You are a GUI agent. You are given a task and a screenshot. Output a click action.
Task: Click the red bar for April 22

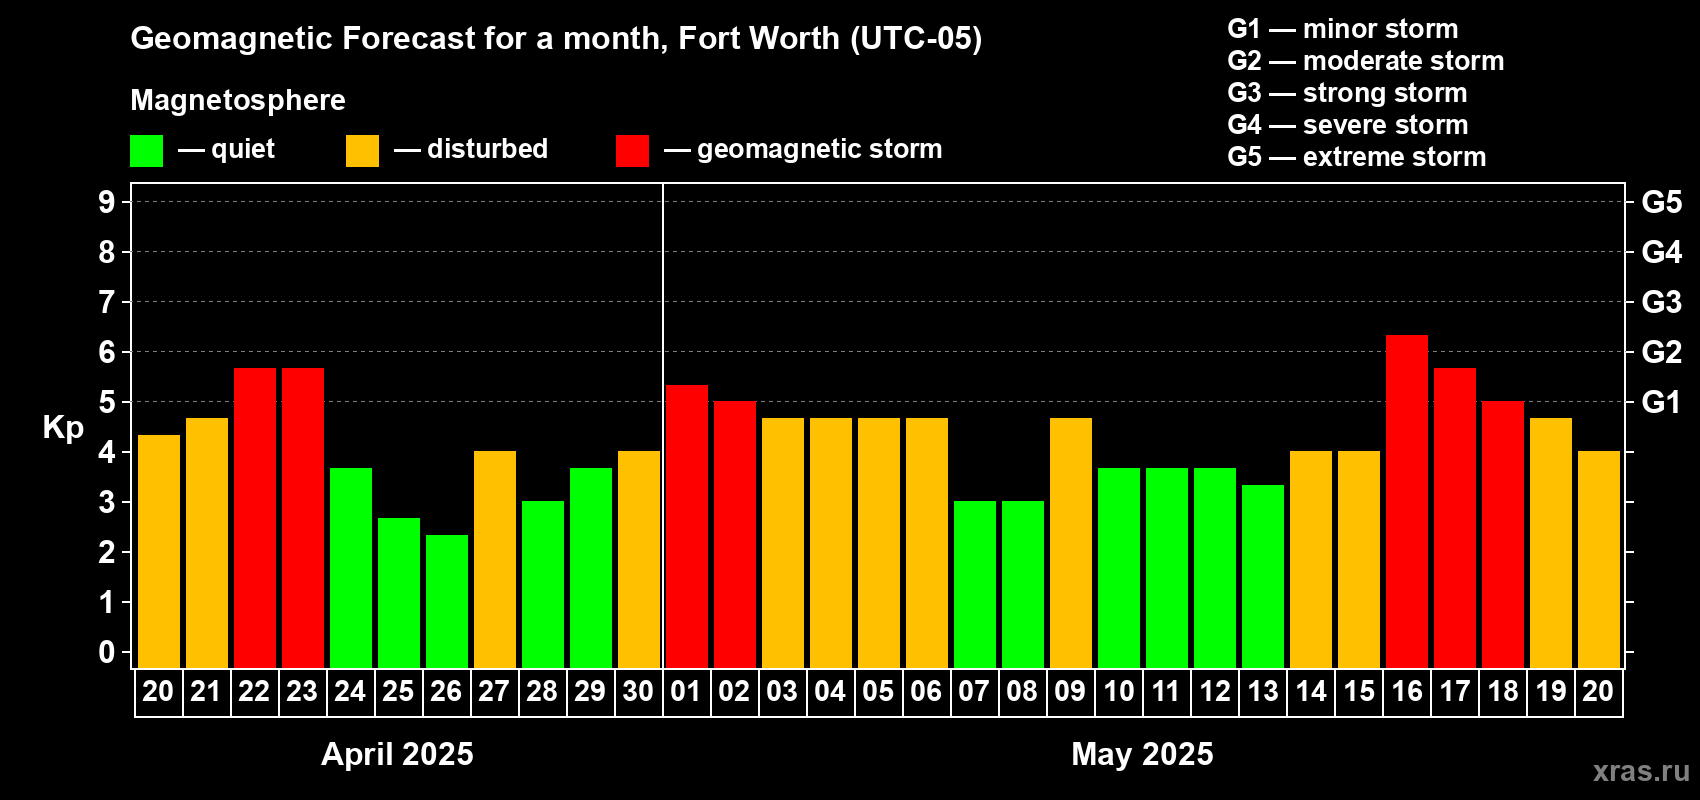pyautogui.click(x=255, y=518)
